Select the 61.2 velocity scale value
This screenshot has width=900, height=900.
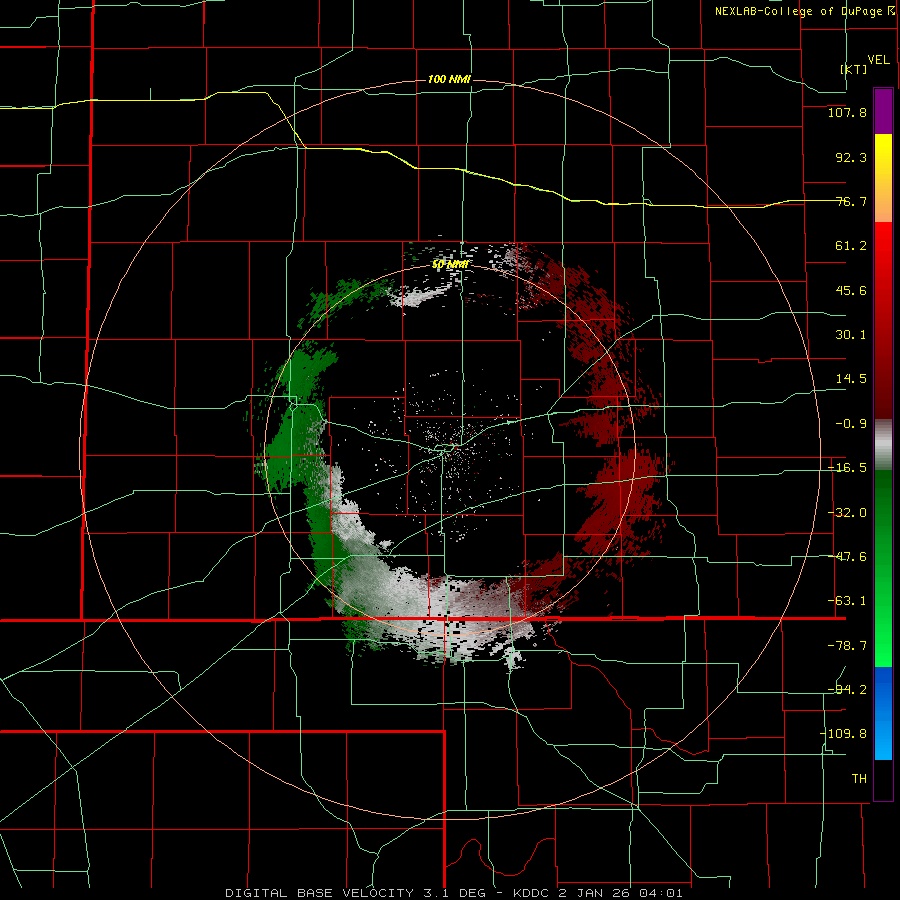[851, 246]
